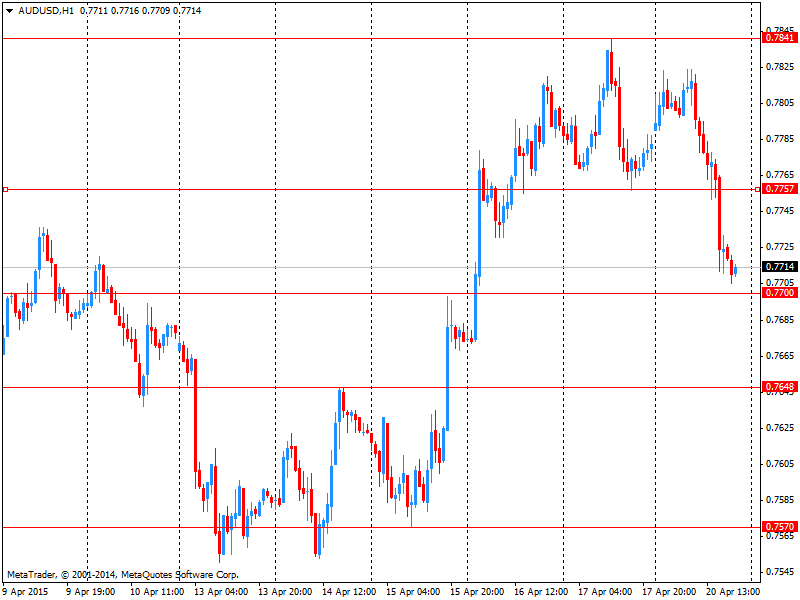
Task: Click the 13 Apr 04:00 time axis label
Action: coord(221,592)
